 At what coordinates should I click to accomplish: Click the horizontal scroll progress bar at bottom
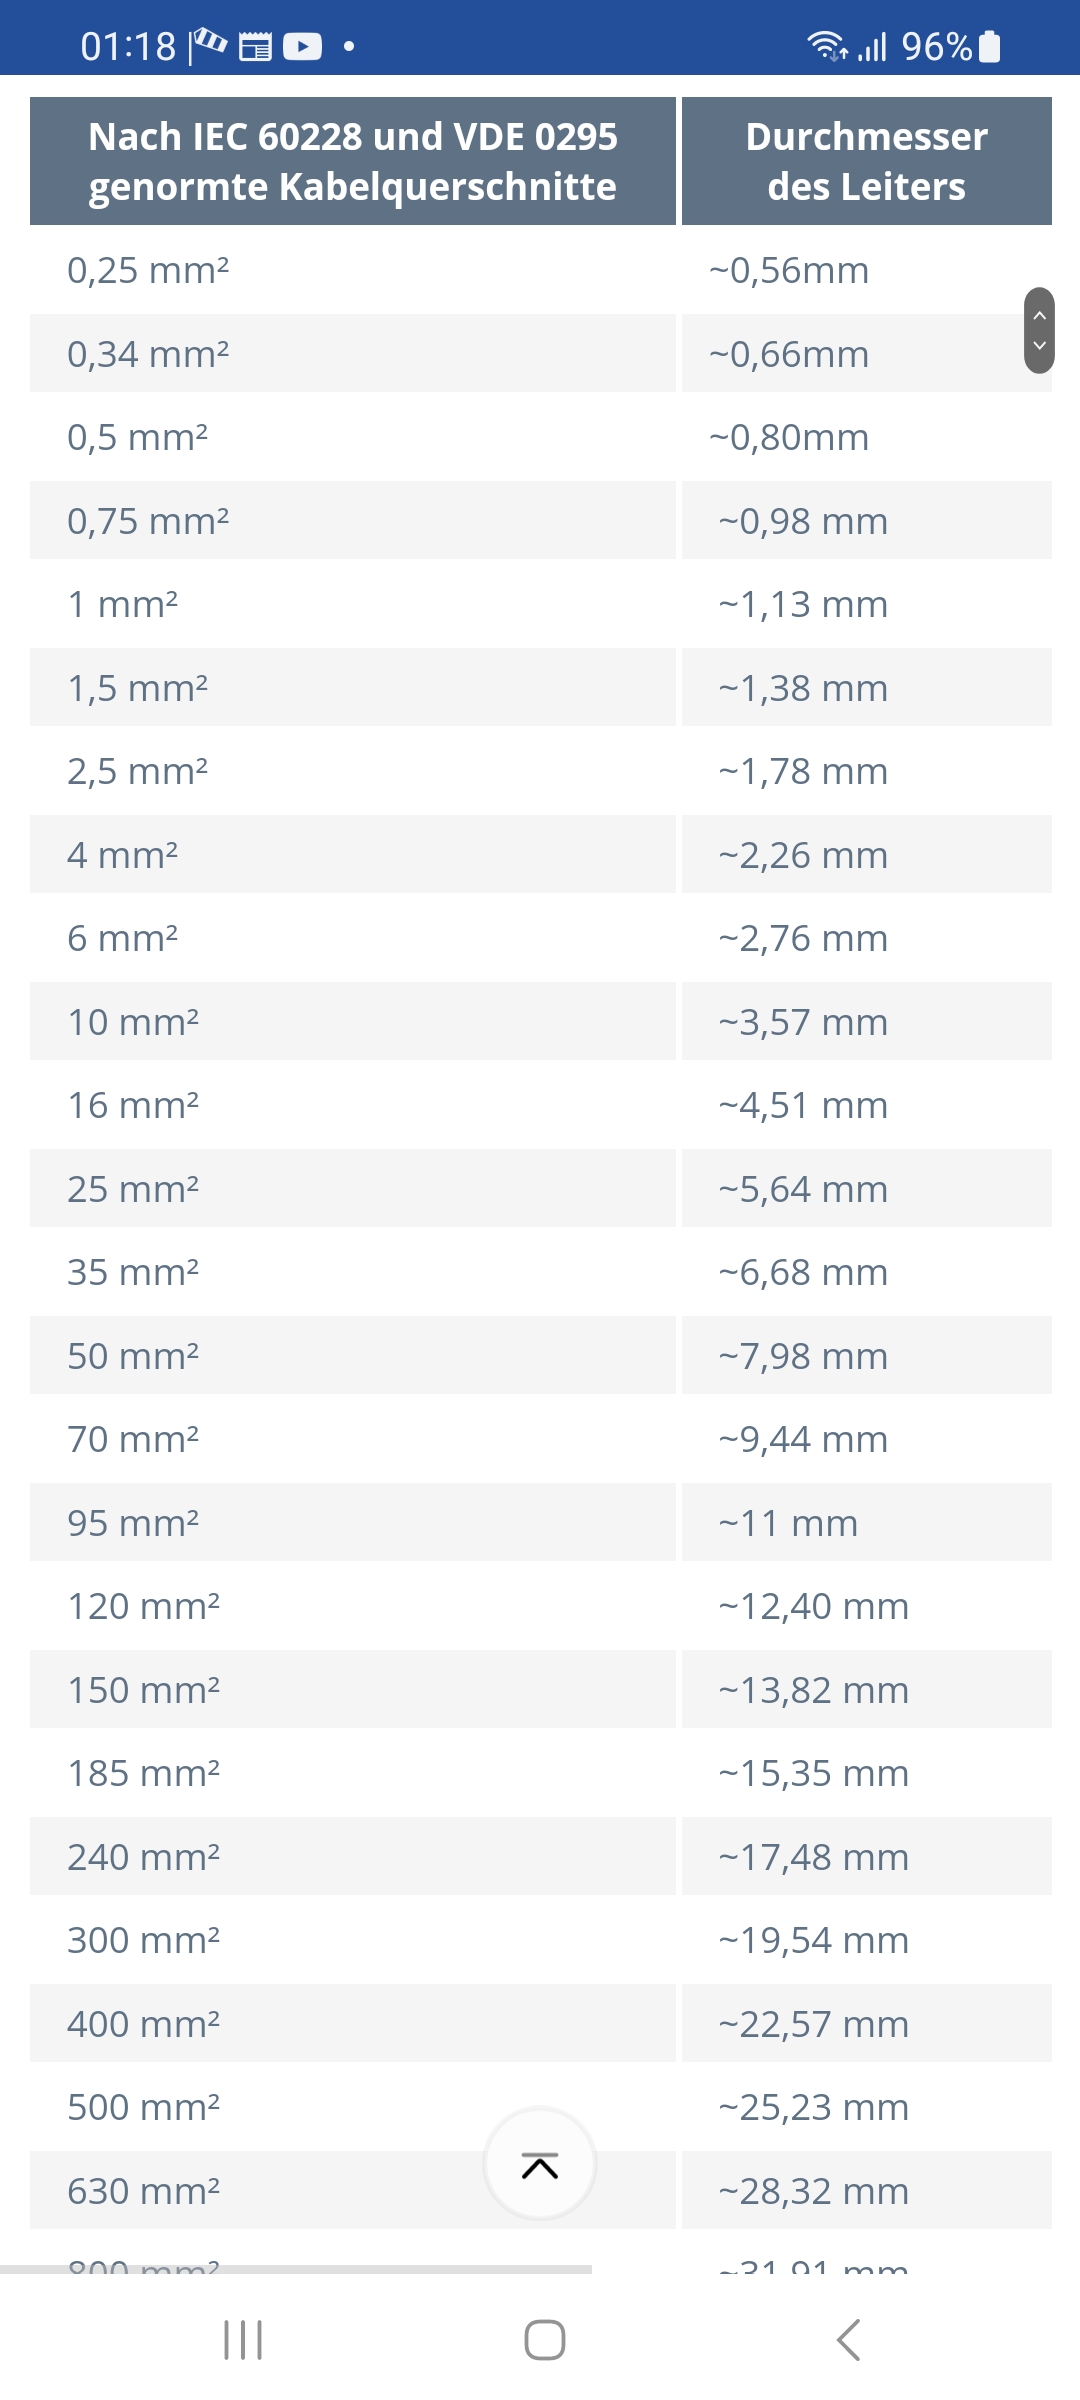coord(296,2269)
